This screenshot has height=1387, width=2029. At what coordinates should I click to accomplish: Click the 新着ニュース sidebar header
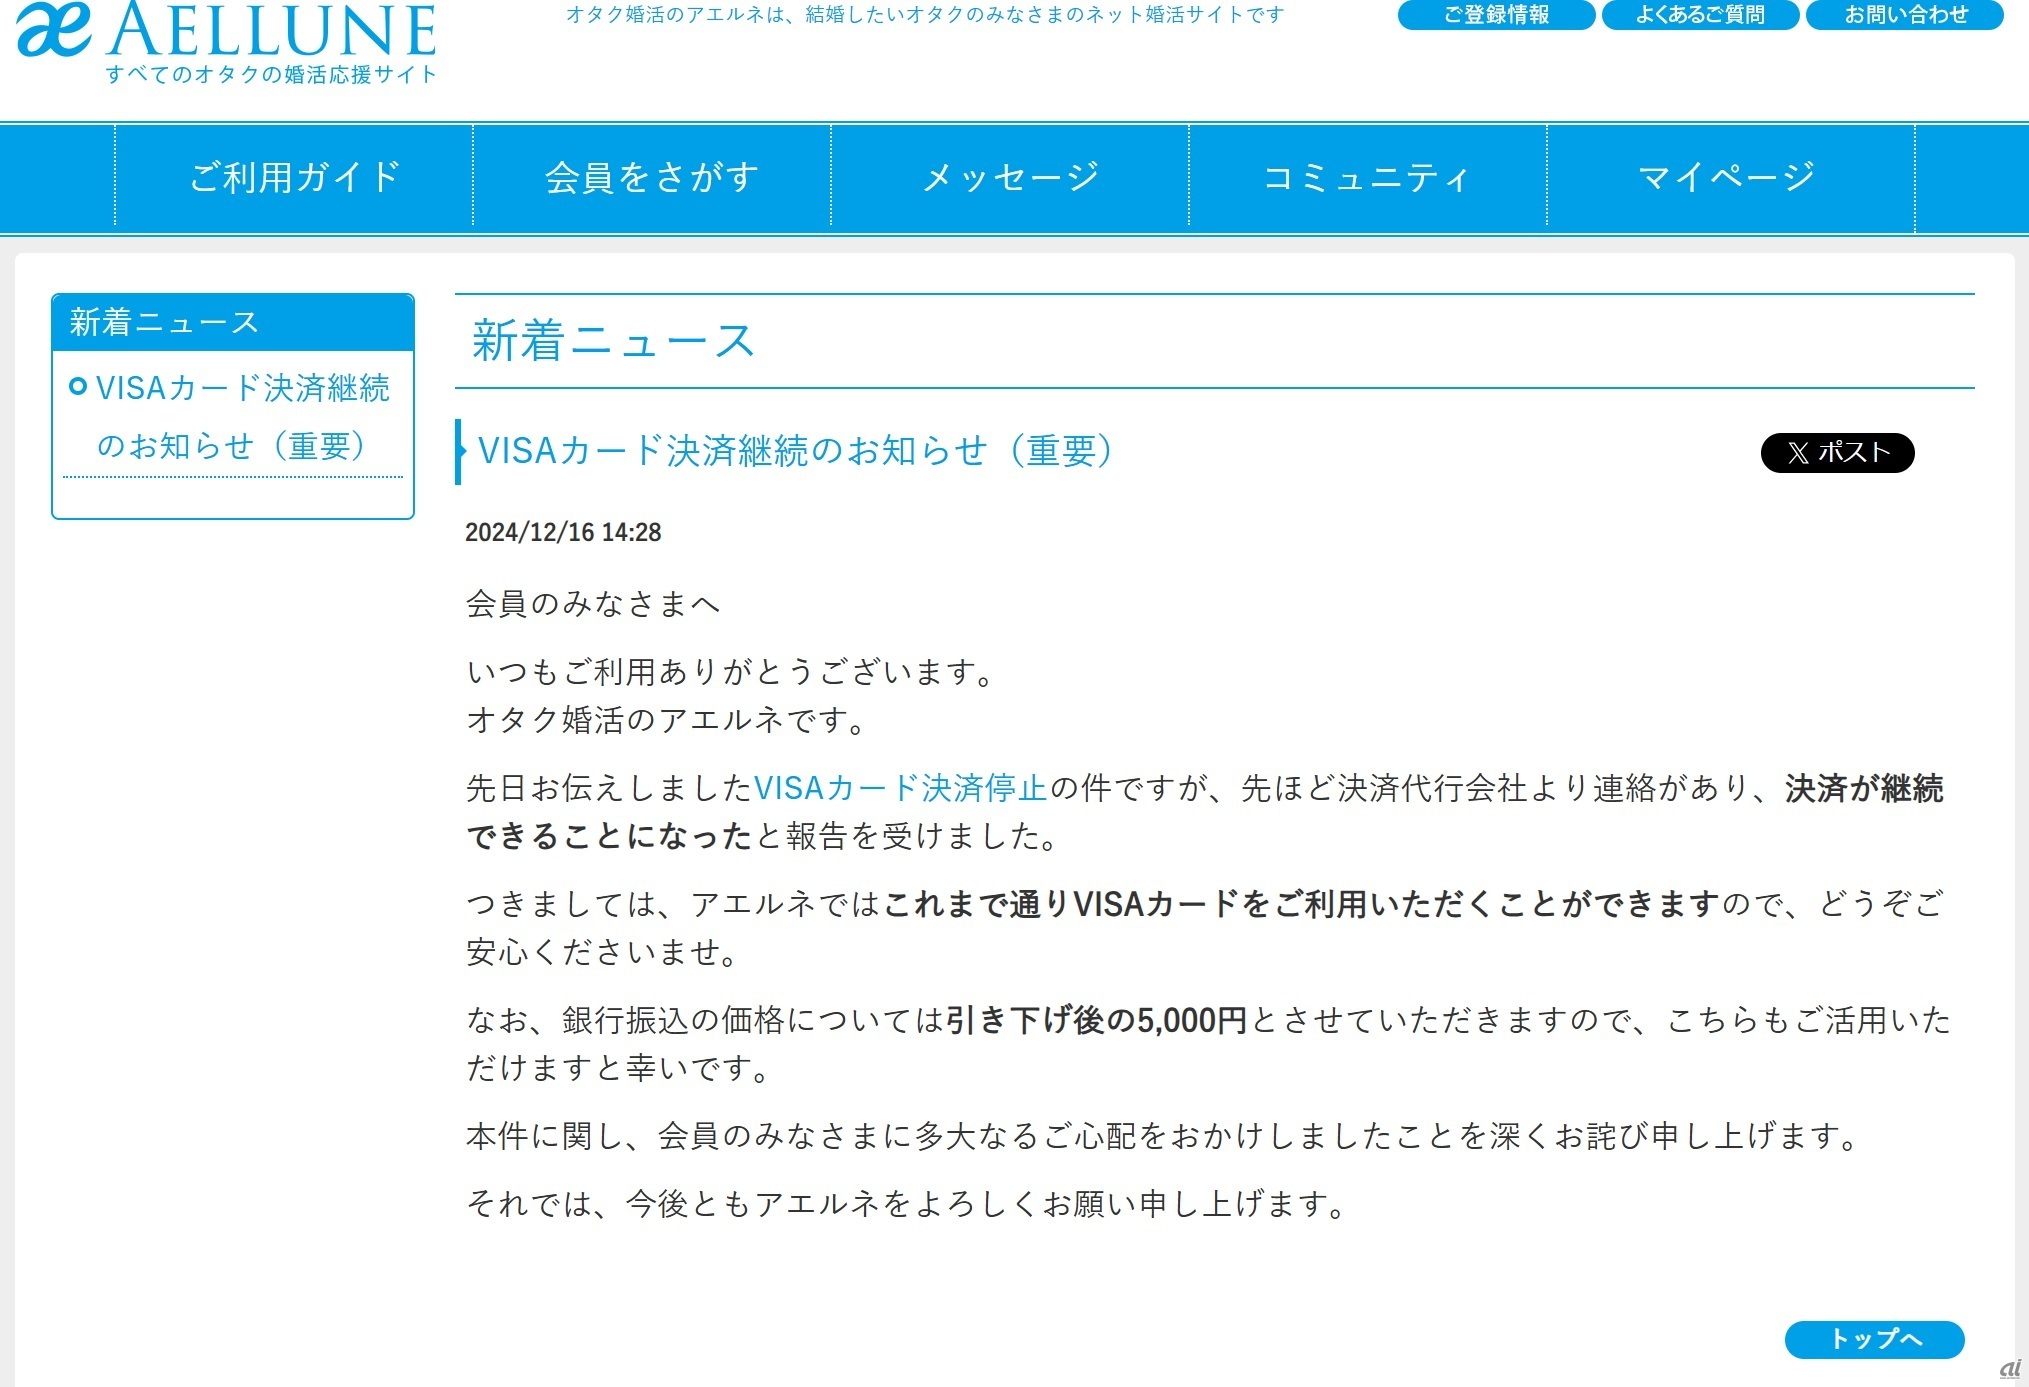point(233,322)
